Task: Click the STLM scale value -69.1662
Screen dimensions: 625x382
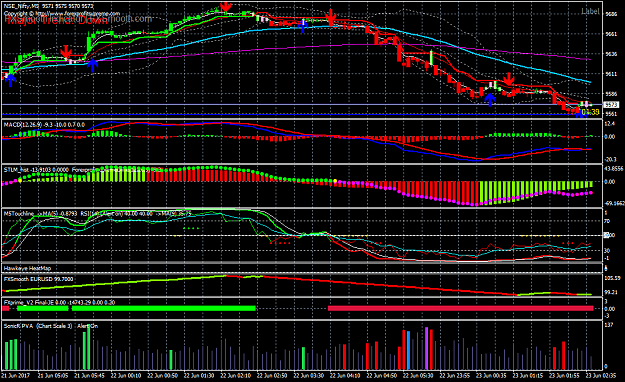Action: click(614, 203)
